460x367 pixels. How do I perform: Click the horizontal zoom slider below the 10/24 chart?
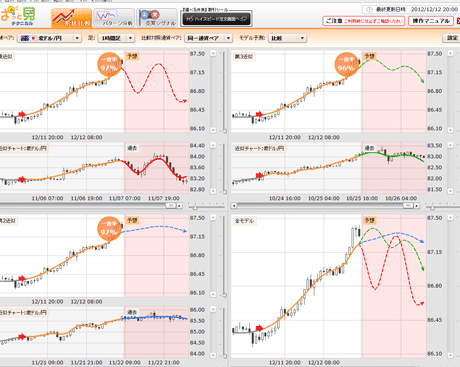click(x=432, y=207)
